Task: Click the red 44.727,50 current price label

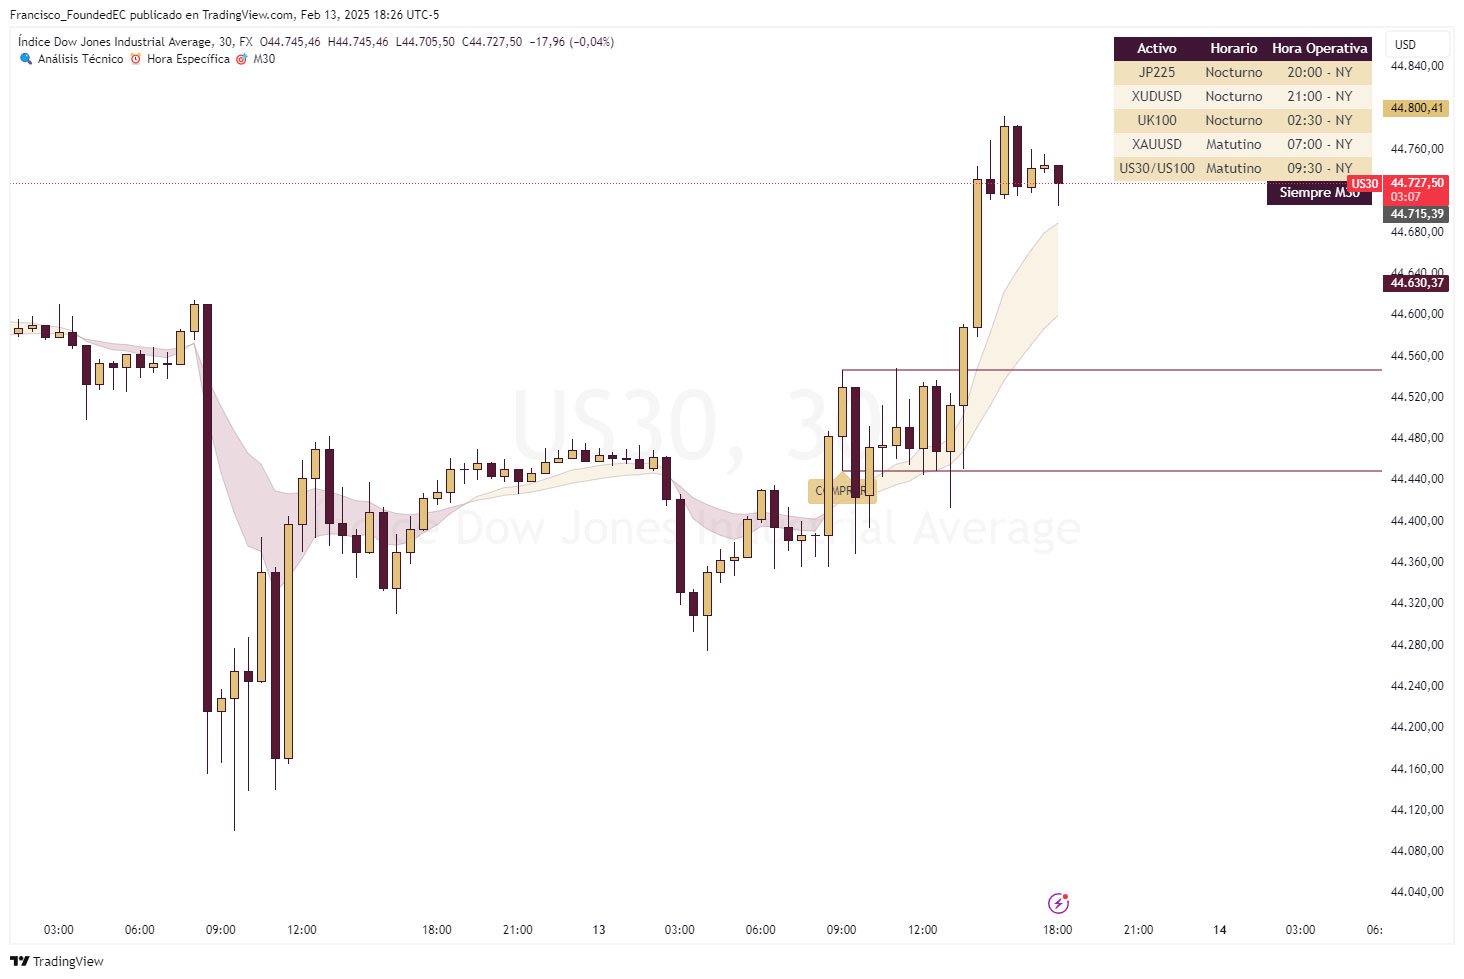Action: pos(1416,184)
